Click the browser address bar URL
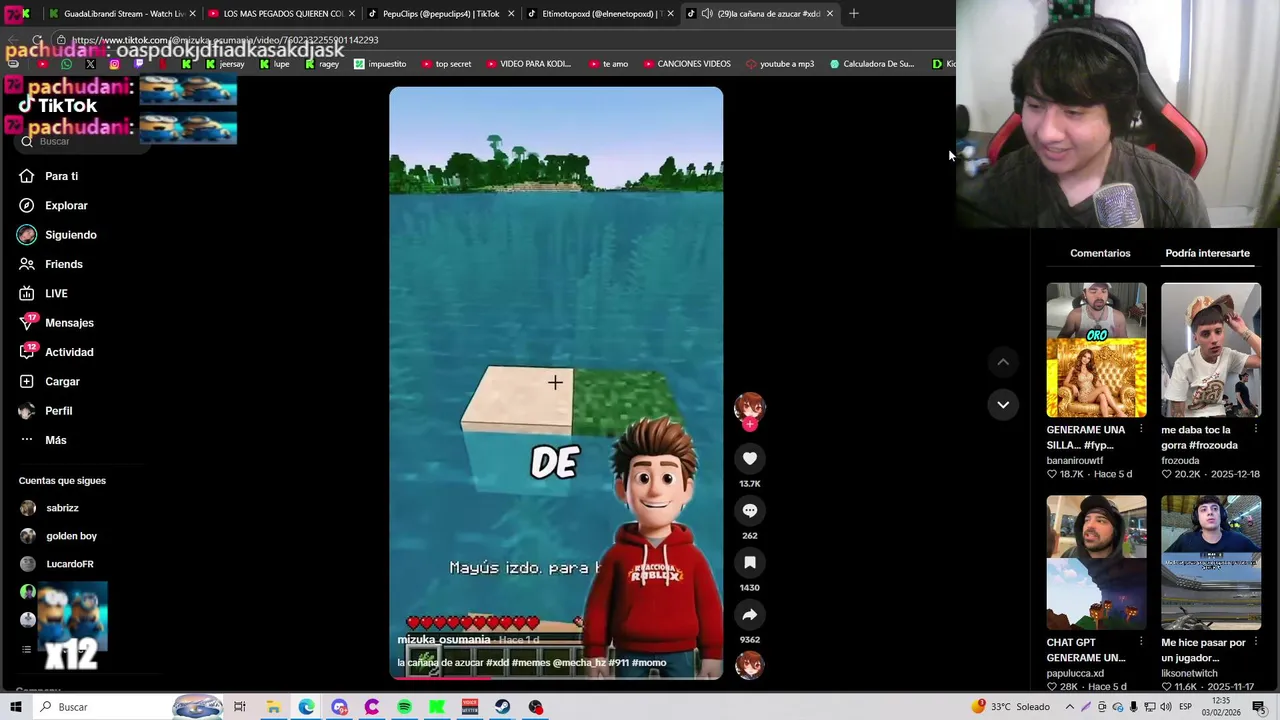1280x720 pixels. point(225,40)
